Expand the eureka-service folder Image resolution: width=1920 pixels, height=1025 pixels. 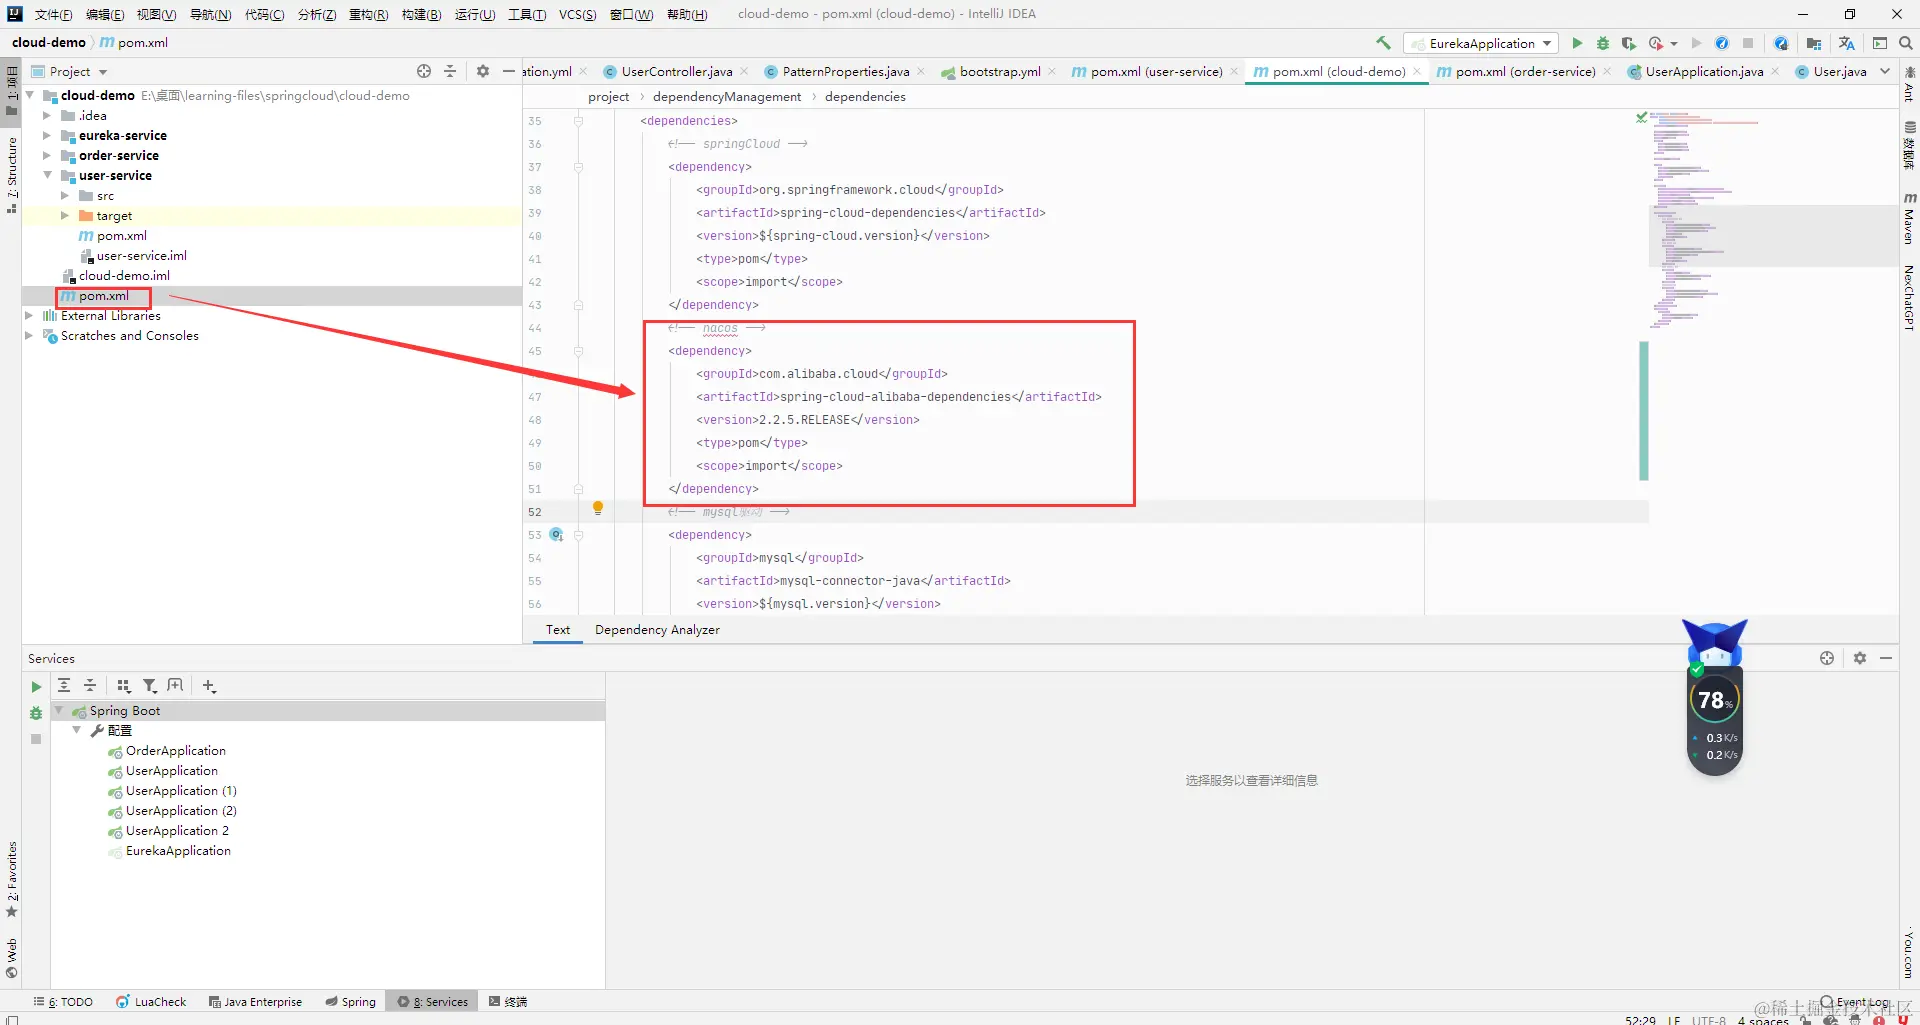coord(46,135)
